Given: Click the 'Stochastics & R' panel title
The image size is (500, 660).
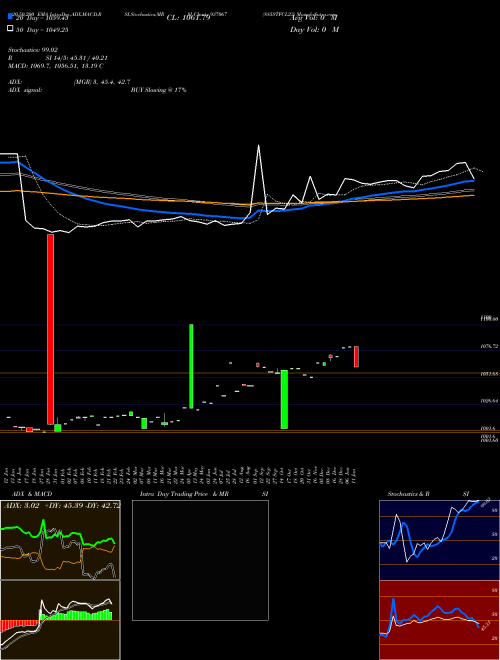Looking at the screenshot, I should [409, 494].
